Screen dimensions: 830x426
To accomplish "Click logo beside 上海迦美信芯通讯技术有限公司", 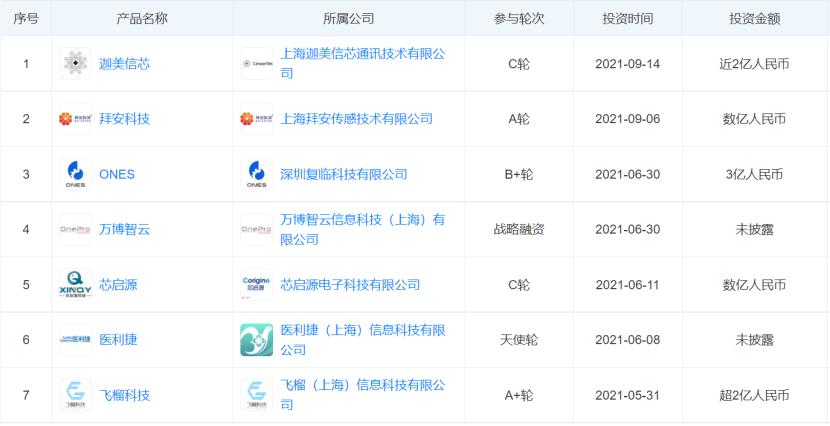I will tap(257, 64).
